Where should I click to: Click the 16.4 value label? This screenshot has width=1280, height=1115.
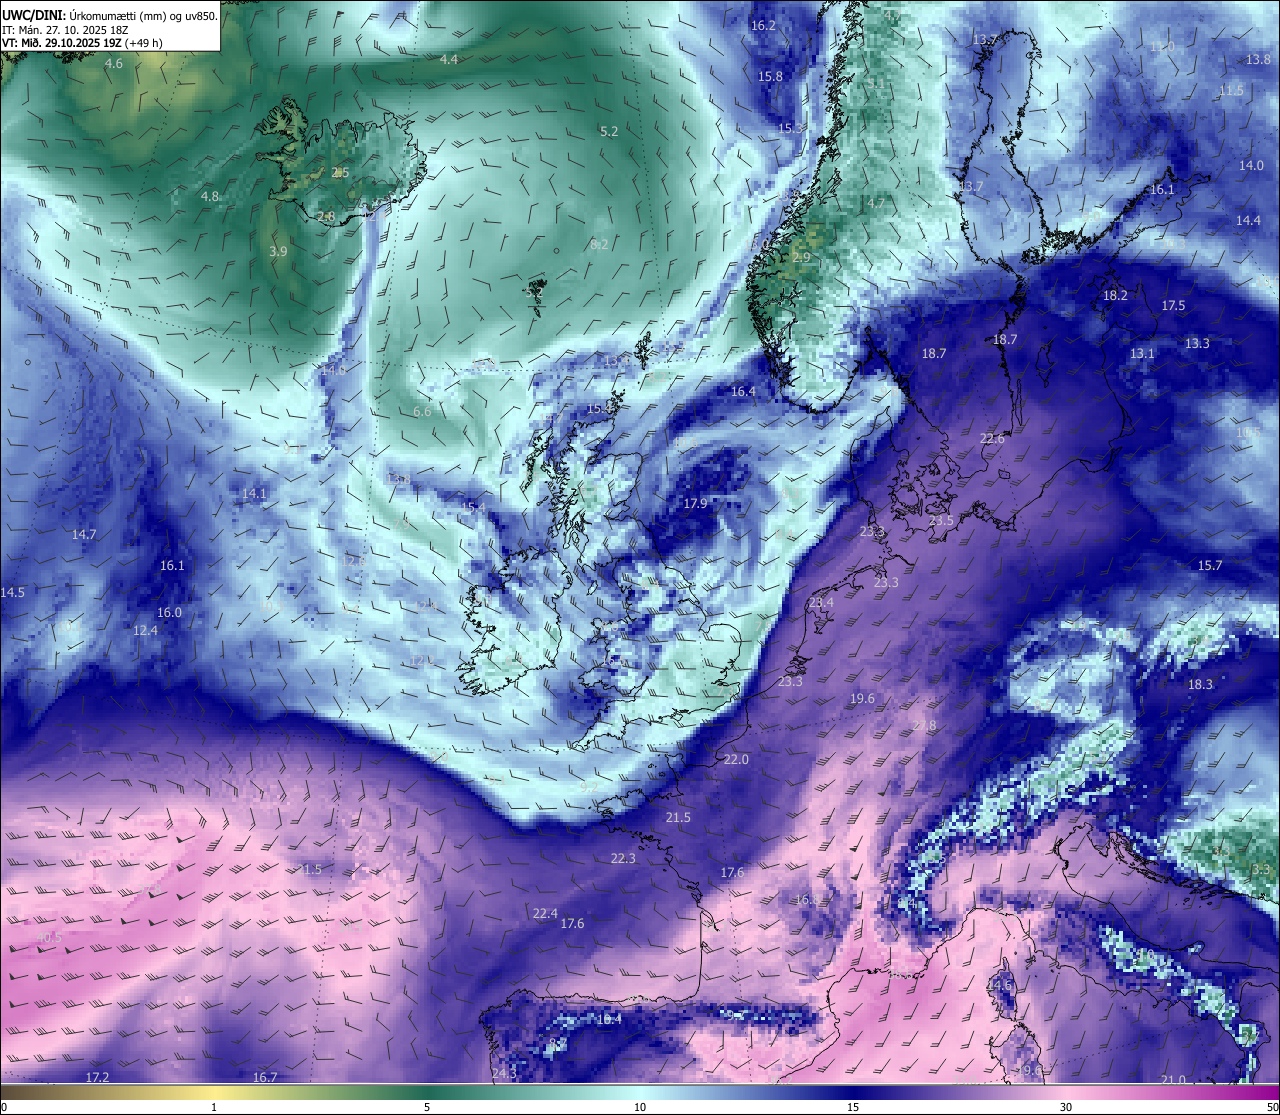pyautogui.click(x=743, y=392)
